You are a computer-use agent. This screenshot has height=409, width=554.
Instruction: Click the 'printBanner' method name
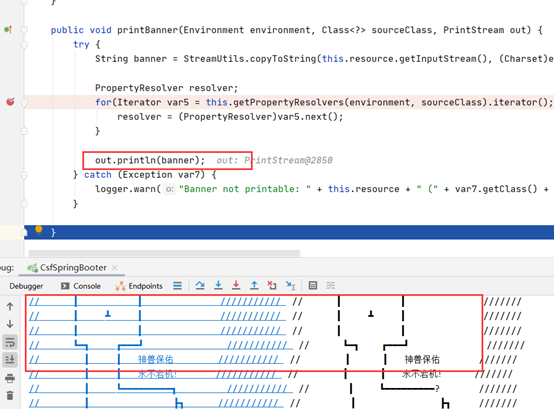(148, 30)
